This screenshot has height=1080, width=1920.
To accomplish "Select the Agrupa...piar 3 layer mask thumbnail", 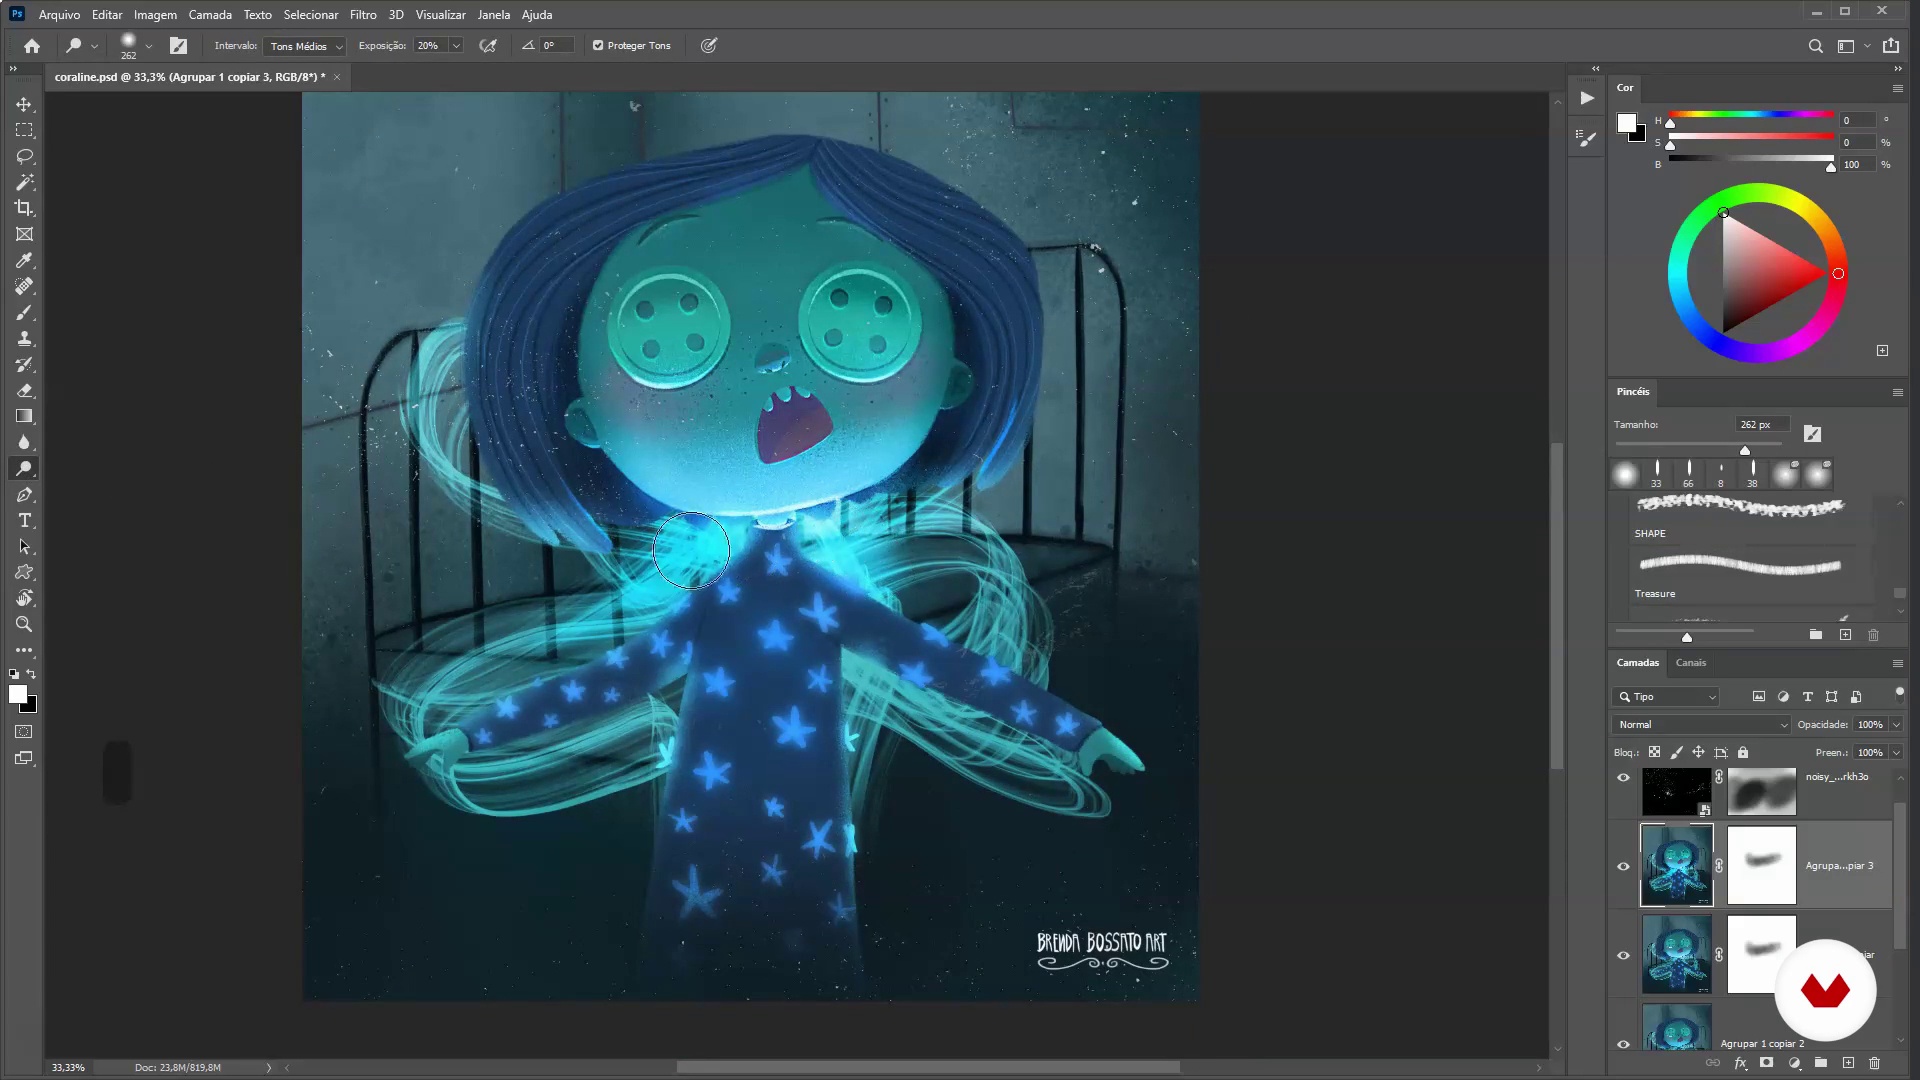I will 1761,866.
